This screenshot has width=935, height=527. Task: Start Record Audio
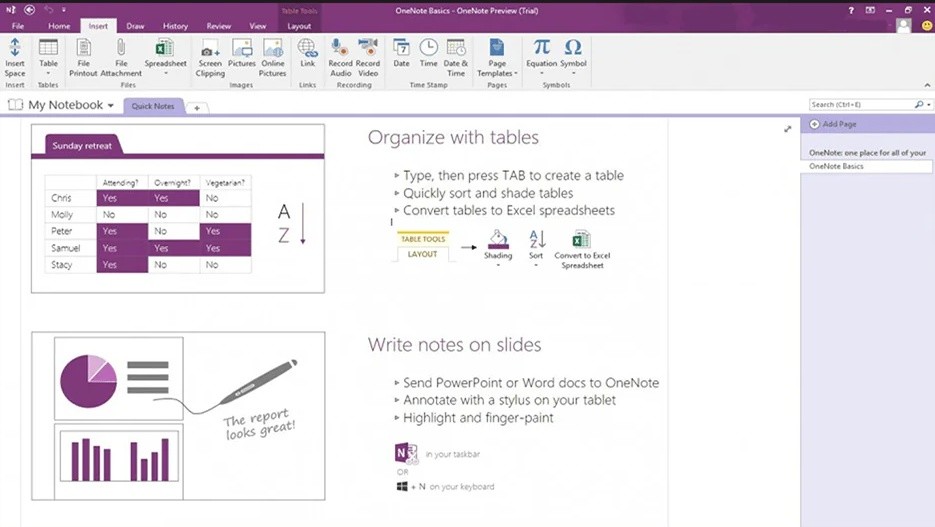coord(340,57)
